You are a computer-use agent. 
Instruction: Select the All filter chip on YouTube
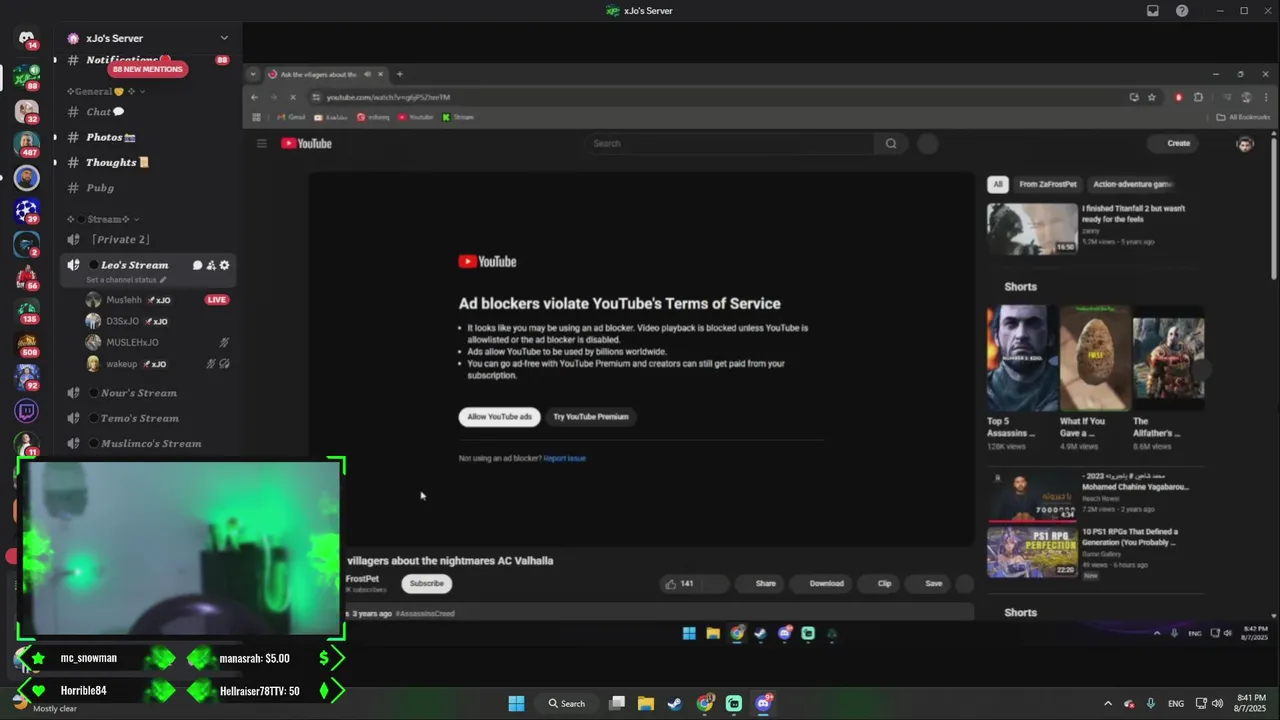tap(997, 184)
